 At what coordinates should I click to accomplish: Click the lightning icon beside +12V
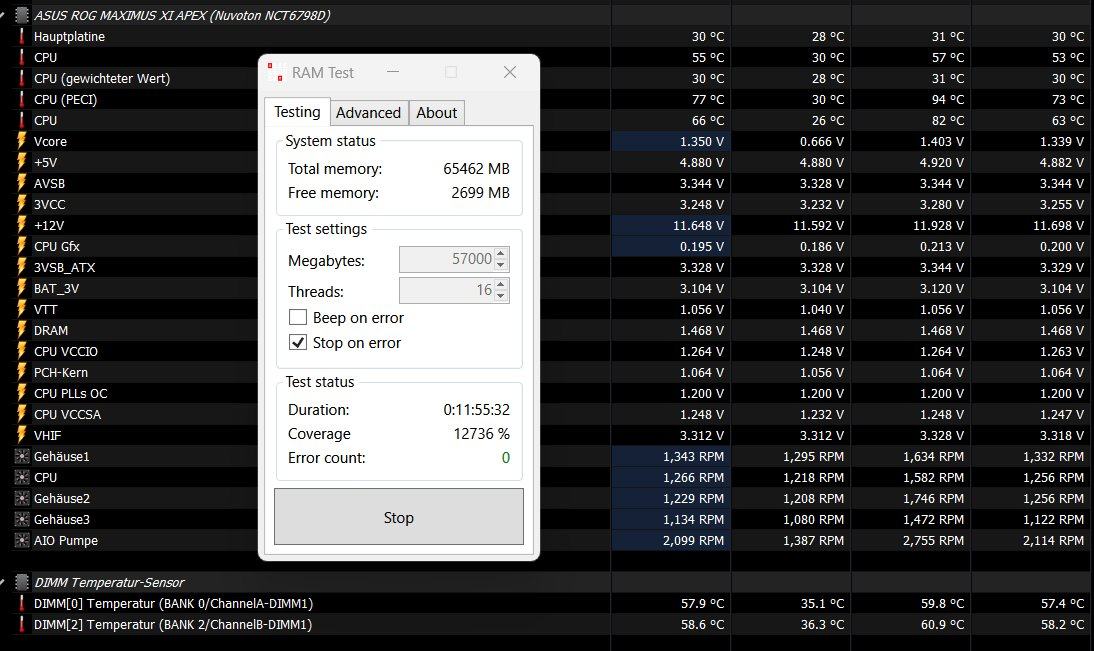(22, 225)
